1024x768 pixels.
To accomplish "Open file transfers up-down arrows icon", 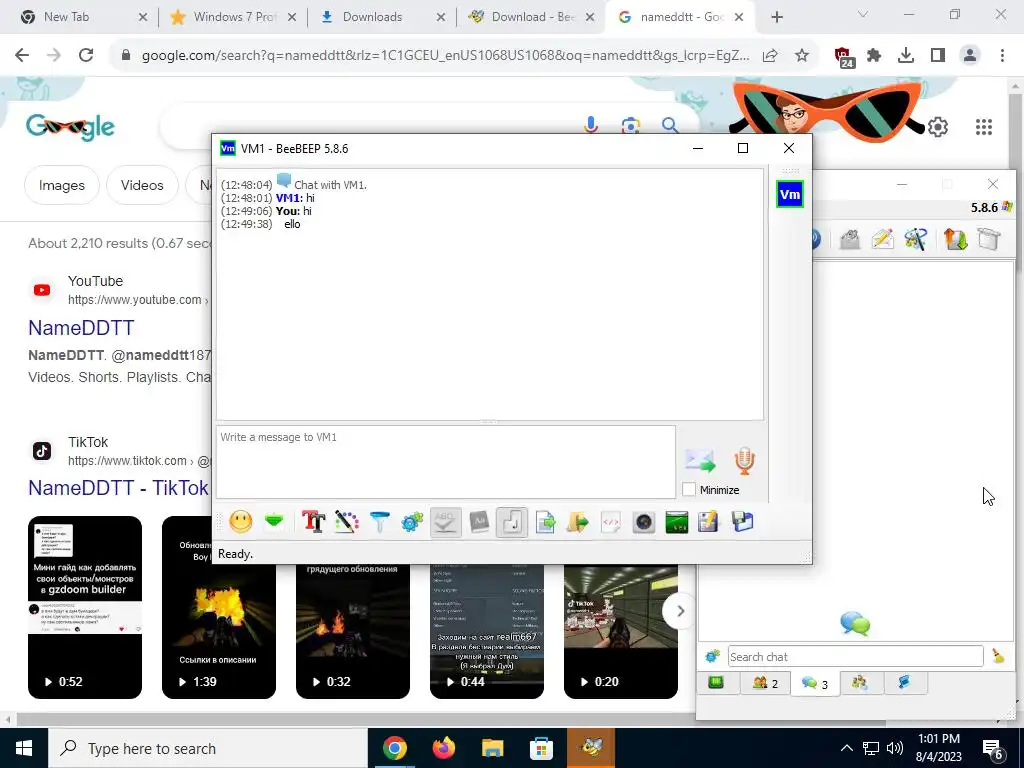I will 955,240.
